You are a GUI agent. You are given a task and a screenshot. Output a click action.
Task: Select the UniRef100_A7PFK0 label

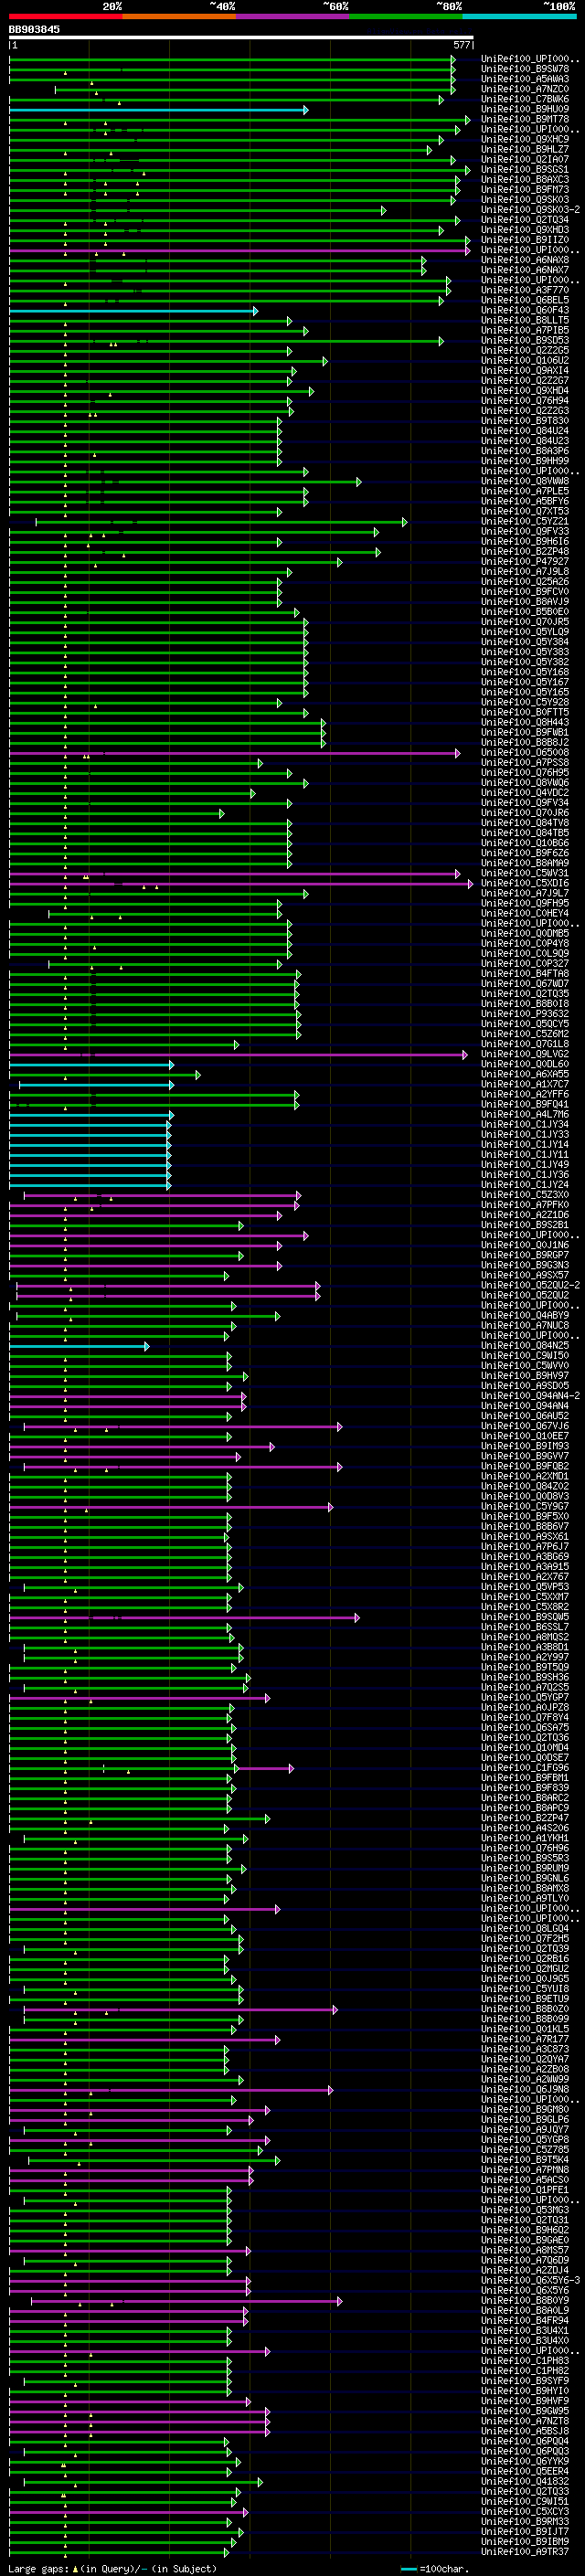(525, 1204)
